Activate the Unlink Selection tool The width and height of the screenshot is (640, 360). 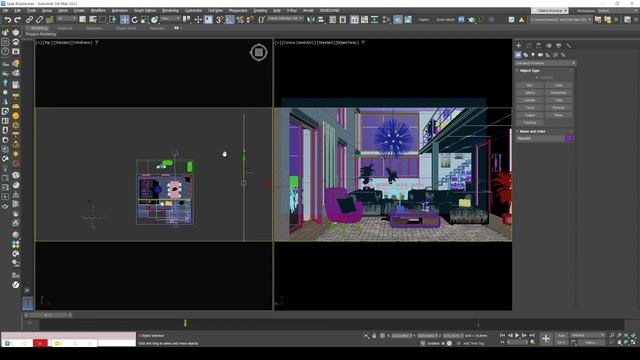pos(39,19)
